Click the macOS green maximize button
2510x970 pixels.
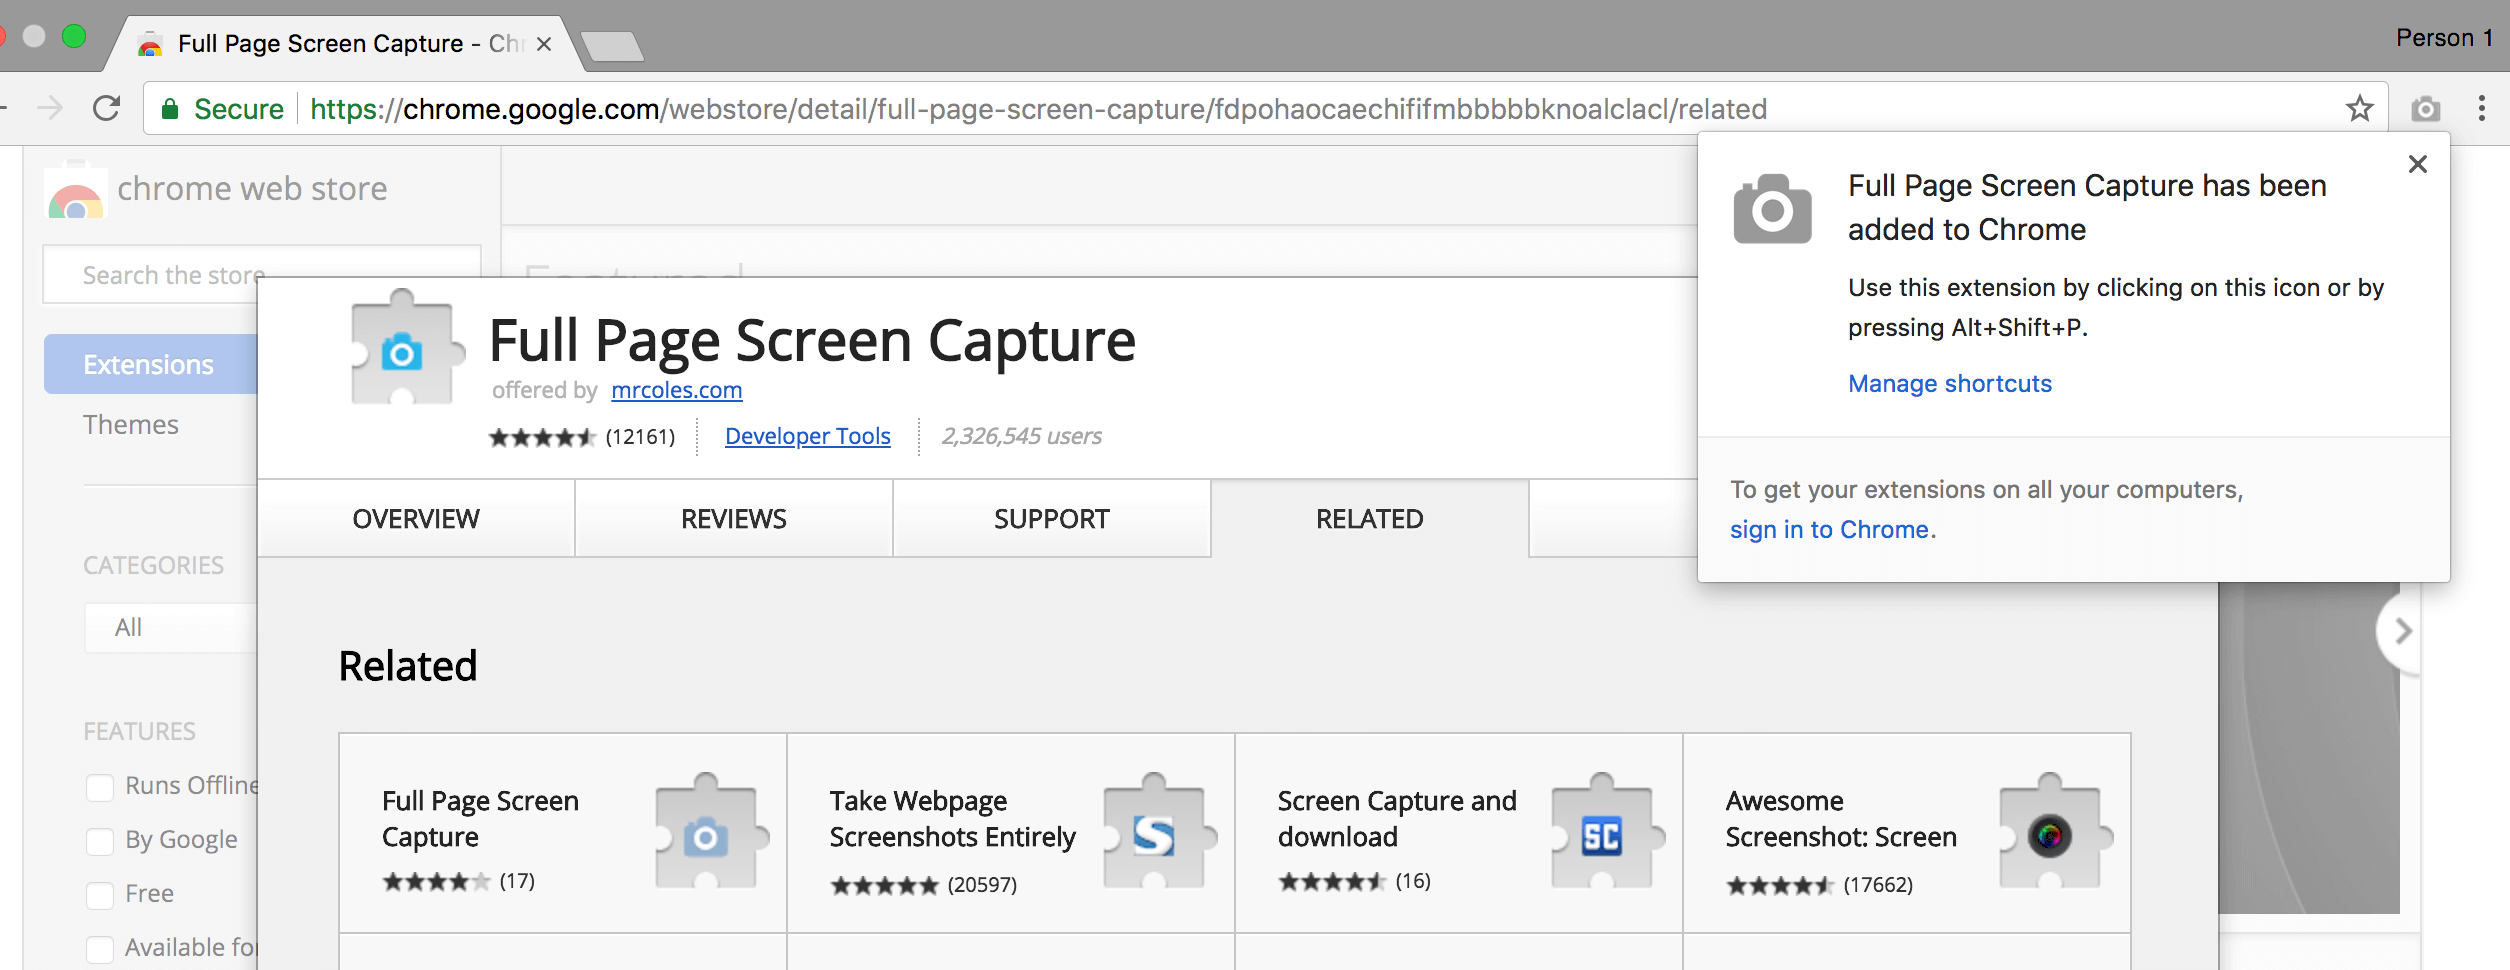click(74, 36)
